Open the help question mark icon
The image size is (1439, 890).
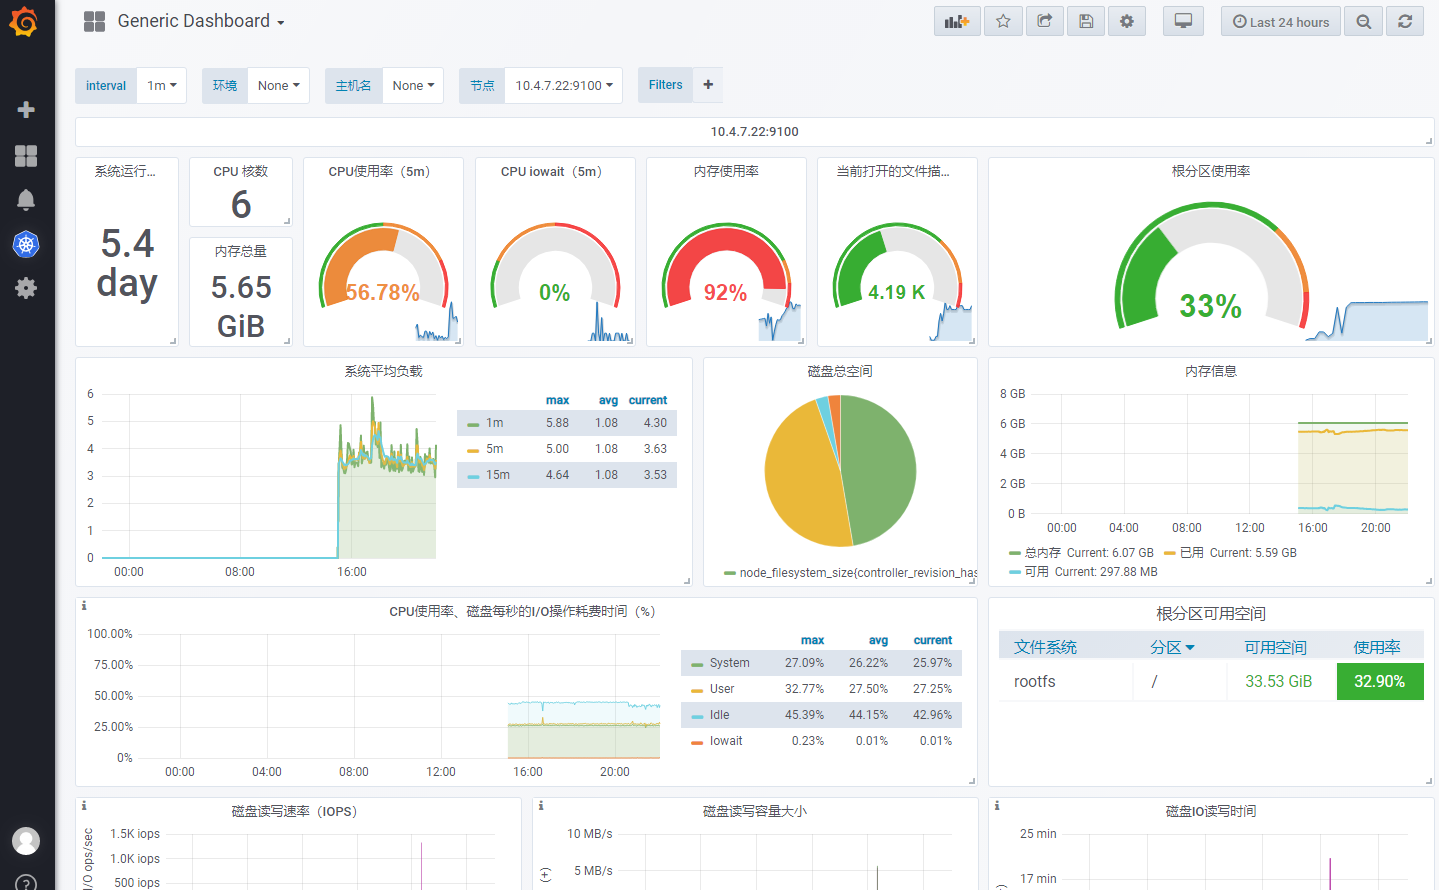26,884
